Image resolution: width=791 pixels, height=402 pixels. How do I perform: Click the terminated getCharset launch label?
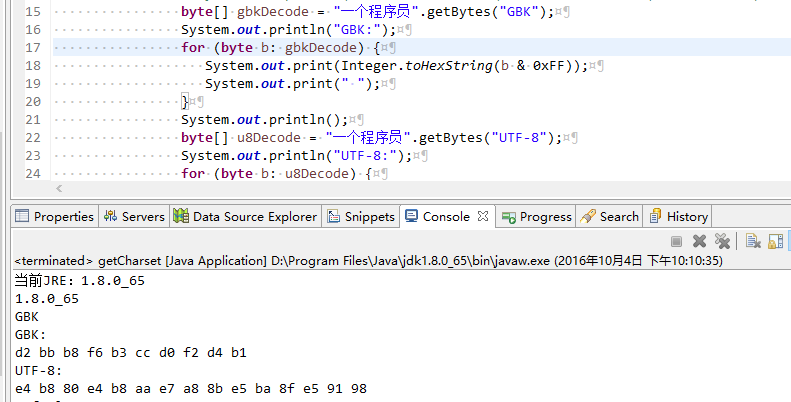click(x=140, y=260)
